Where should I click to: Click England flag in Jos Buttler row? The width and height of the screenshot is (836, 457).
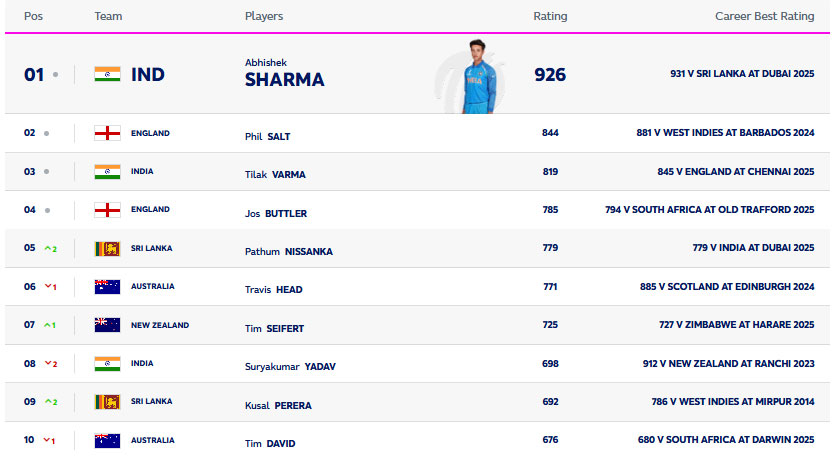(x=107, y=210)
